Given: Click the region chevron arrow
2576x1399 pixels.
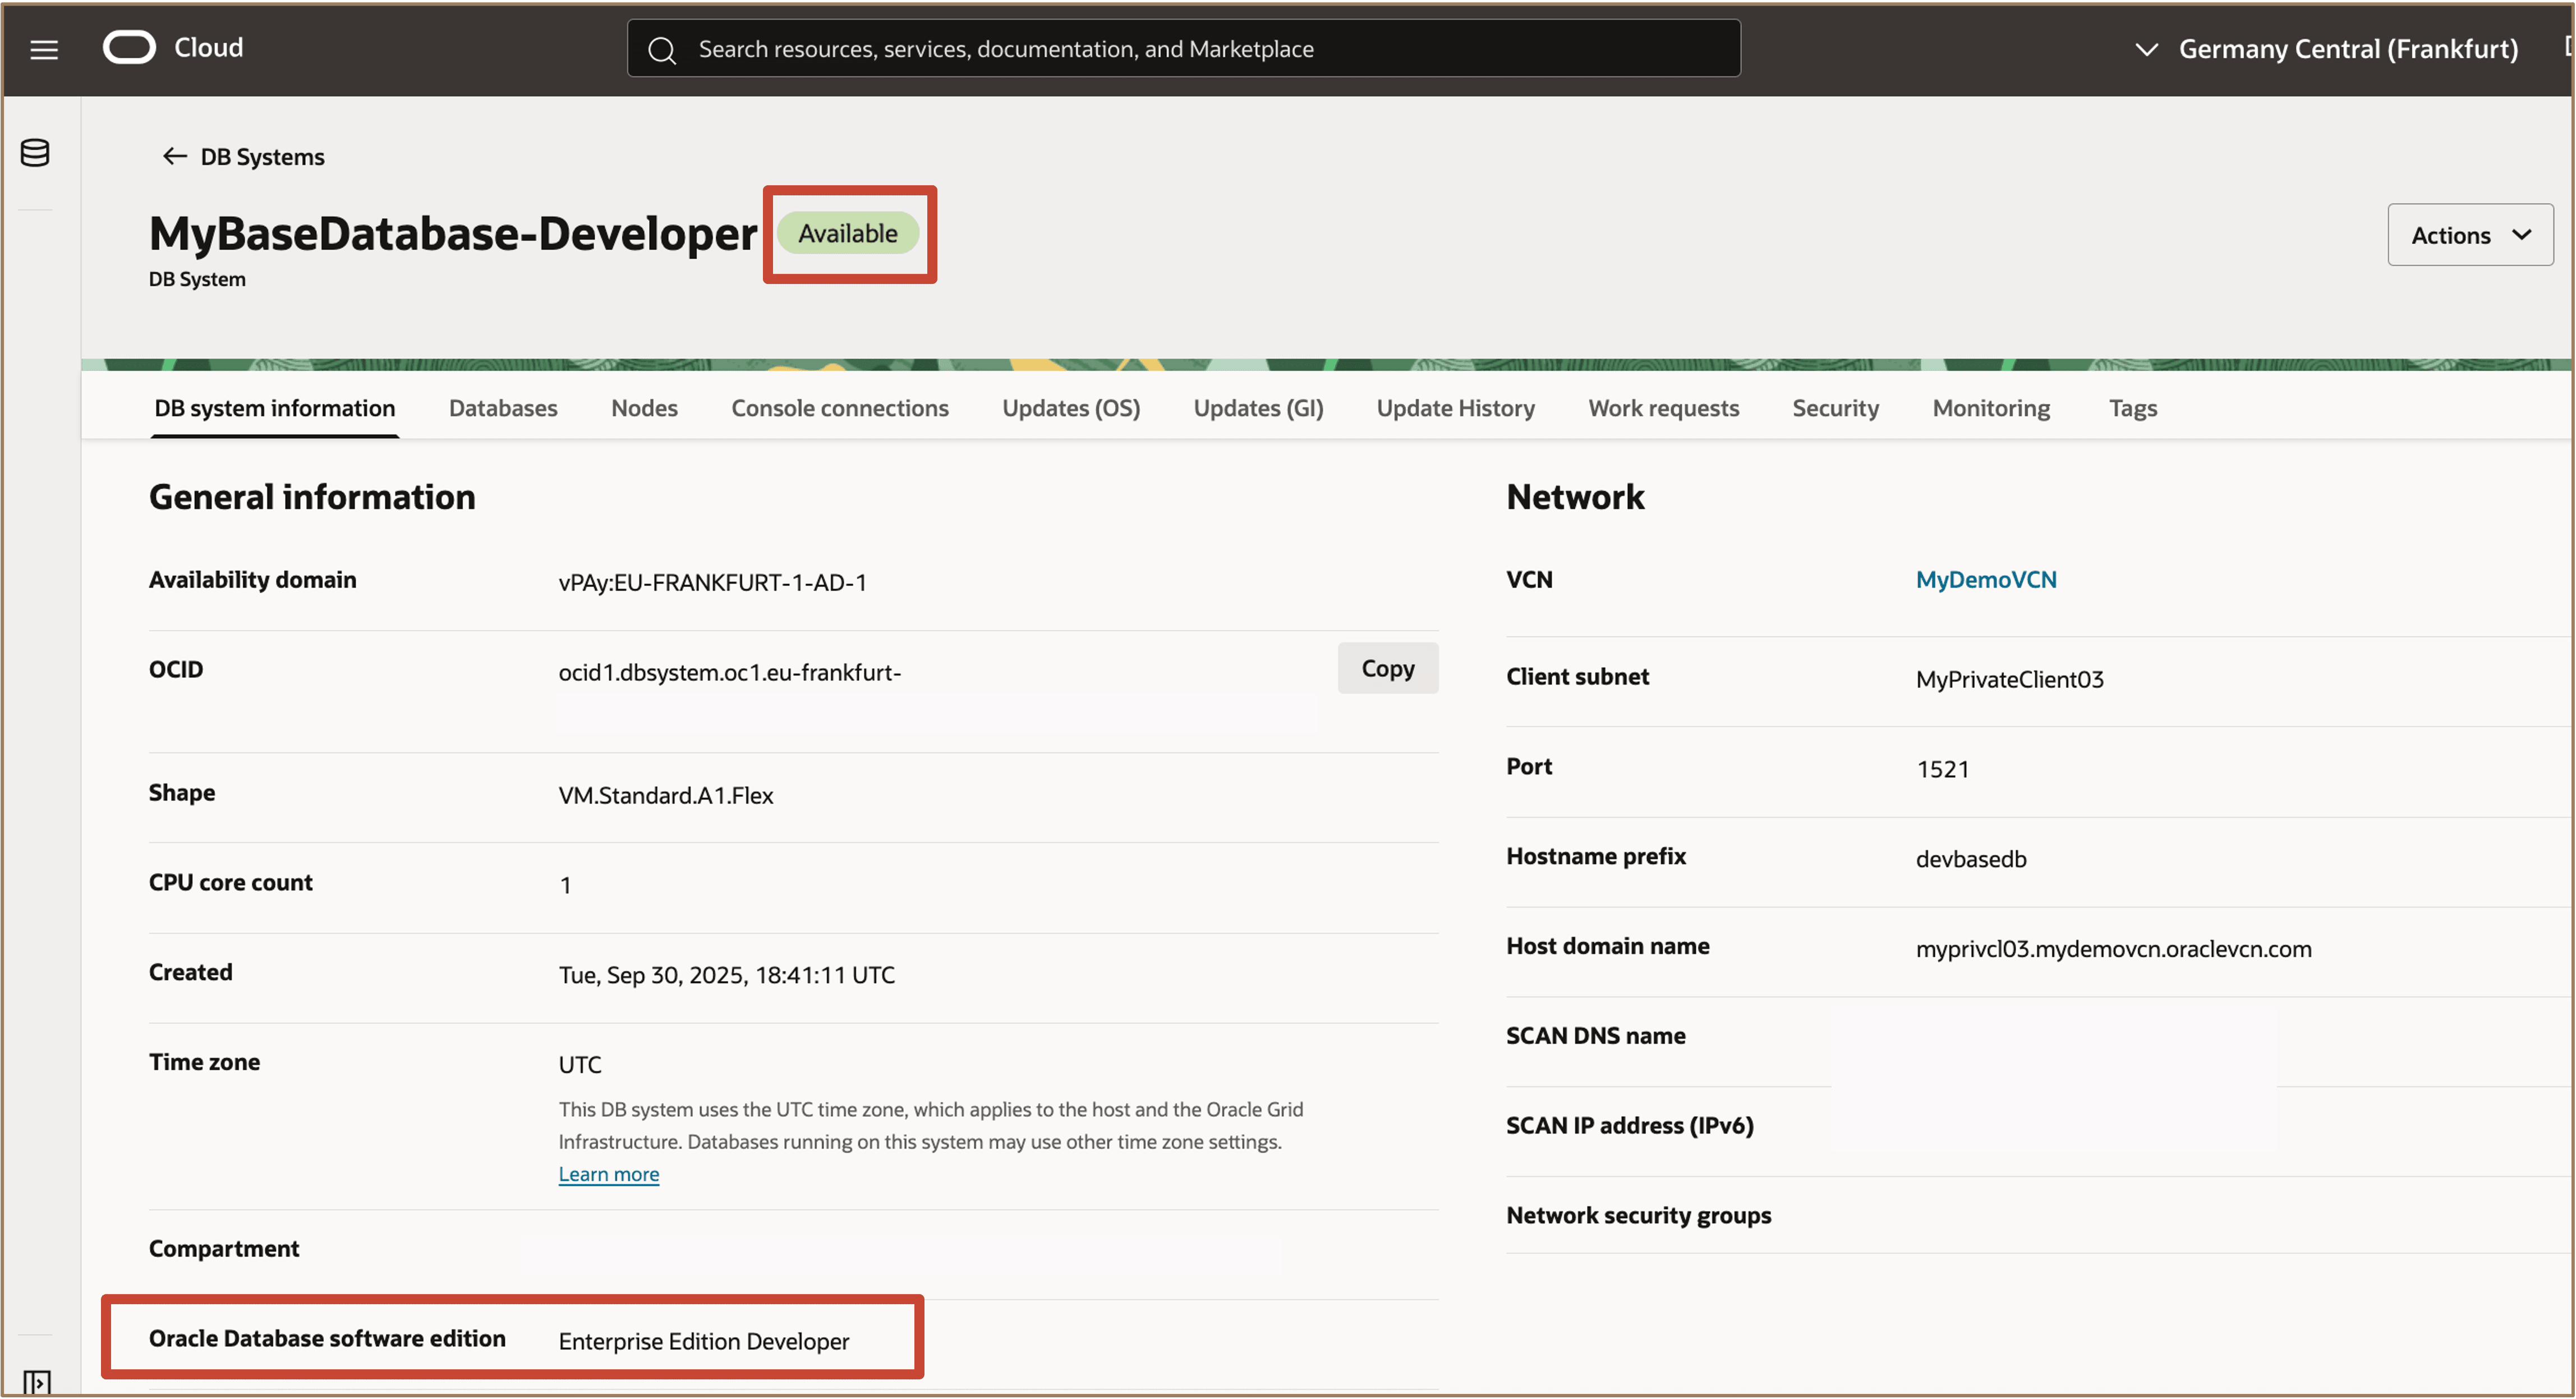Looking at the screenshot, I should pyautogui.click(x=2146, y=49).
